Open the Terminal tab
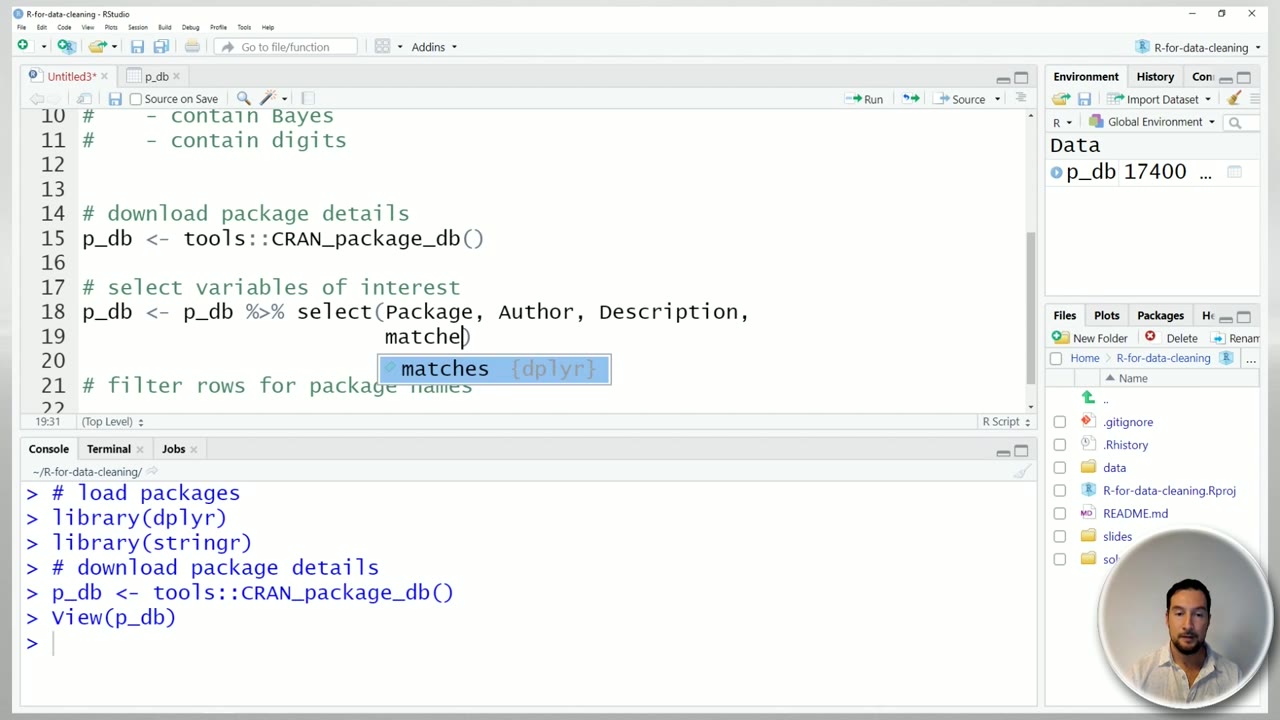This screenshot has height=720, width=1280. [x=108, y=449]
